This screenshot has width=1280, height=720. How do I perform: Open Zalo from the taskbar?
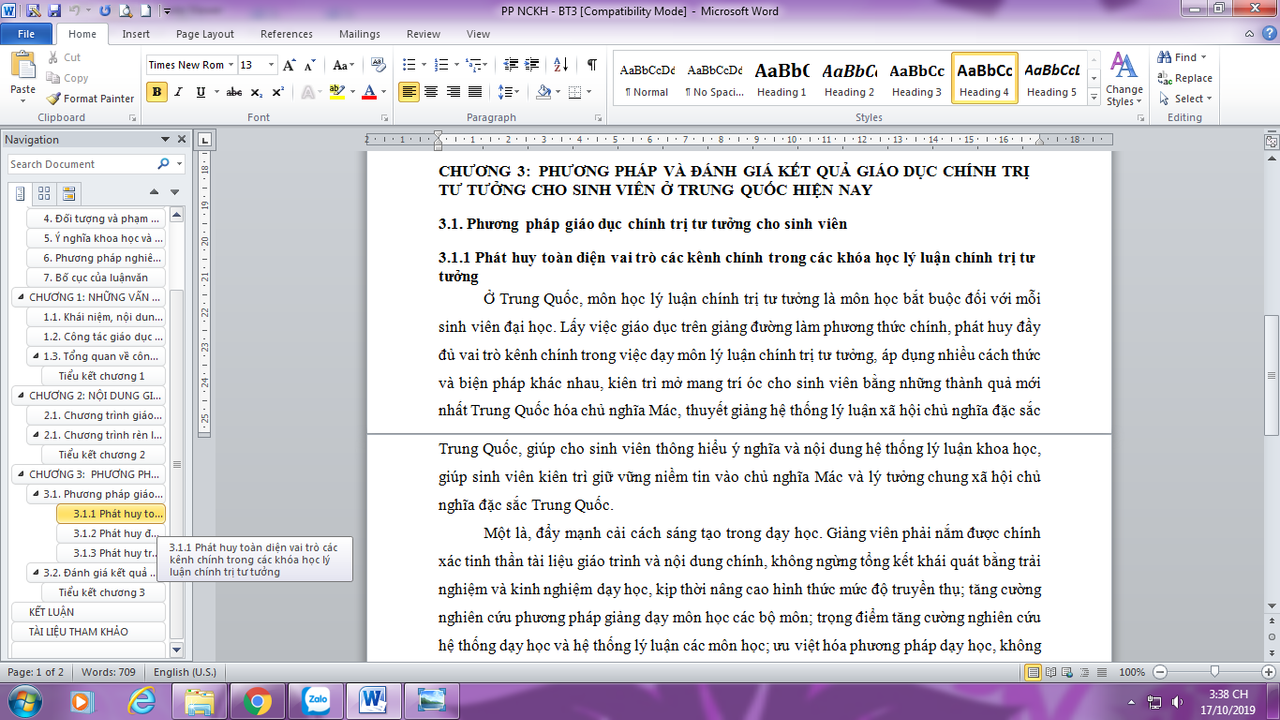pyautogui.click(x=318, y=700)
